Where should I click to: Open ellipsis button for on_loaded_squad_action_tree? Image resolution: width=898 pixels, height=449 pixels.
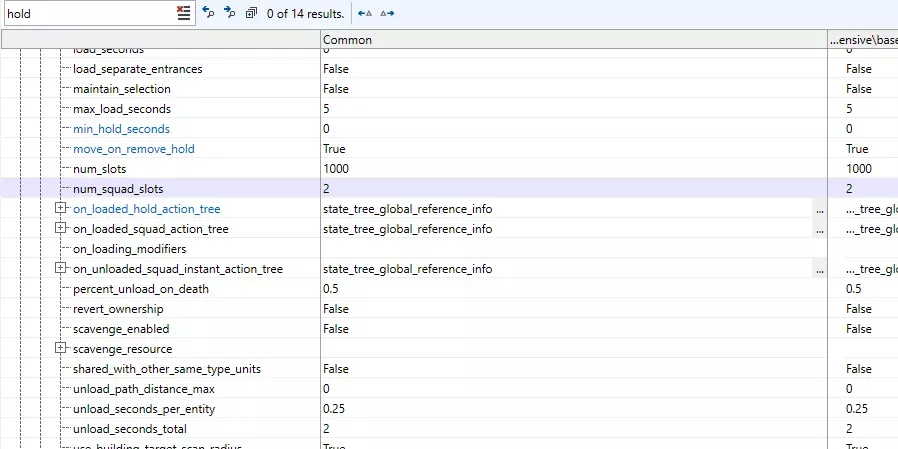click(x=819, y=229)
